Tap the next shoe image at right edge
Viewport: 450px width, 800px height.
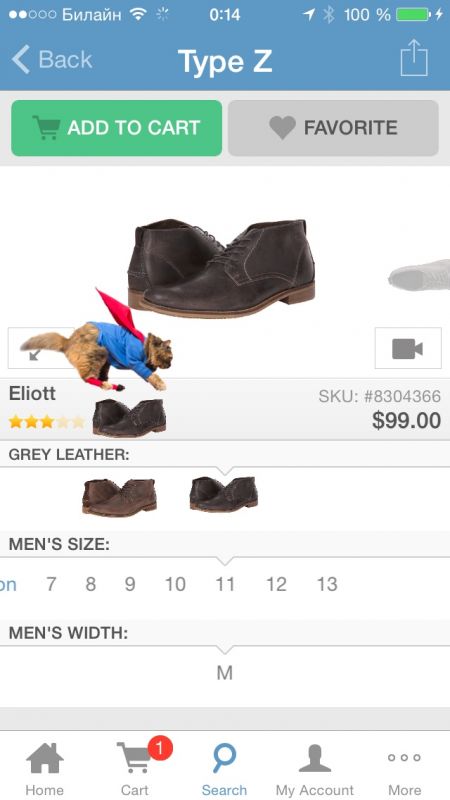point(419,276)
